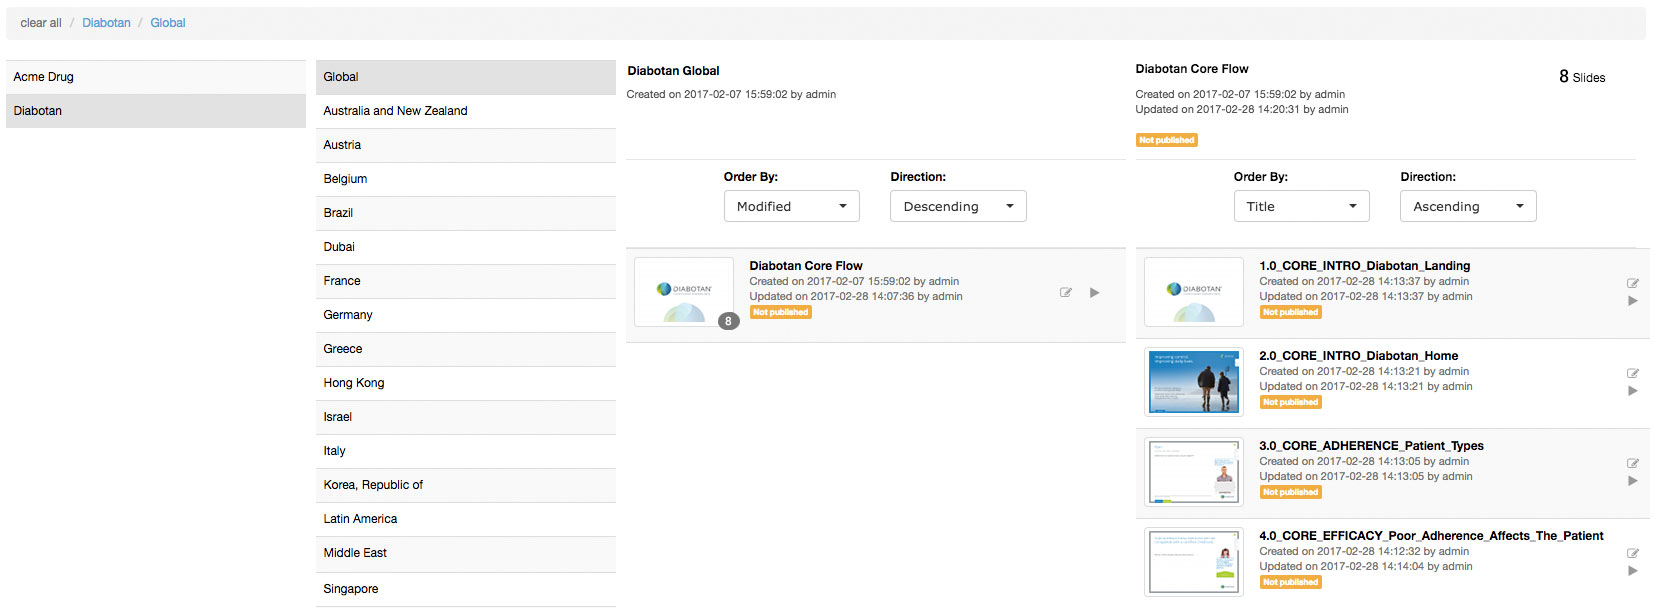Select the Greece region
The width and height of the screenshot is (1653, 608).
(466, 349)
